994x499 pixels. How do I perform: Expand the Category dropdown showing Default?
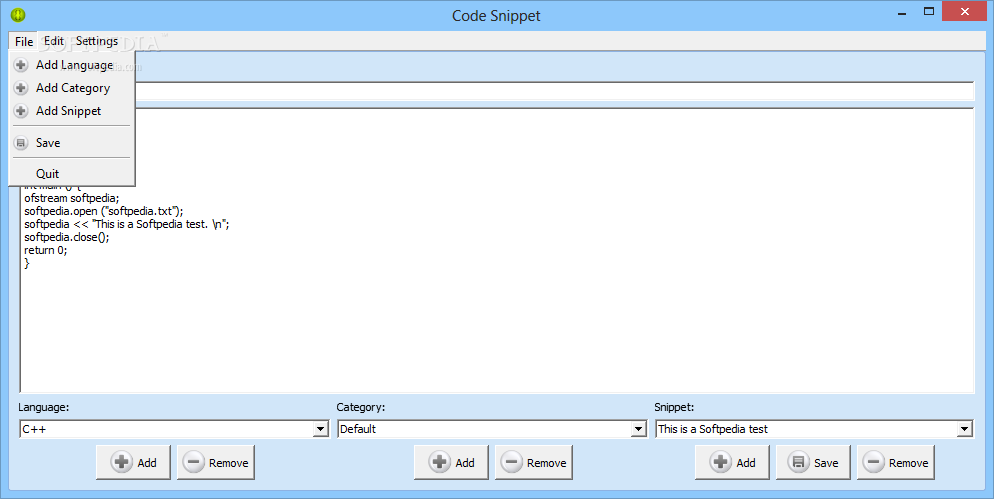coord(638,429)
